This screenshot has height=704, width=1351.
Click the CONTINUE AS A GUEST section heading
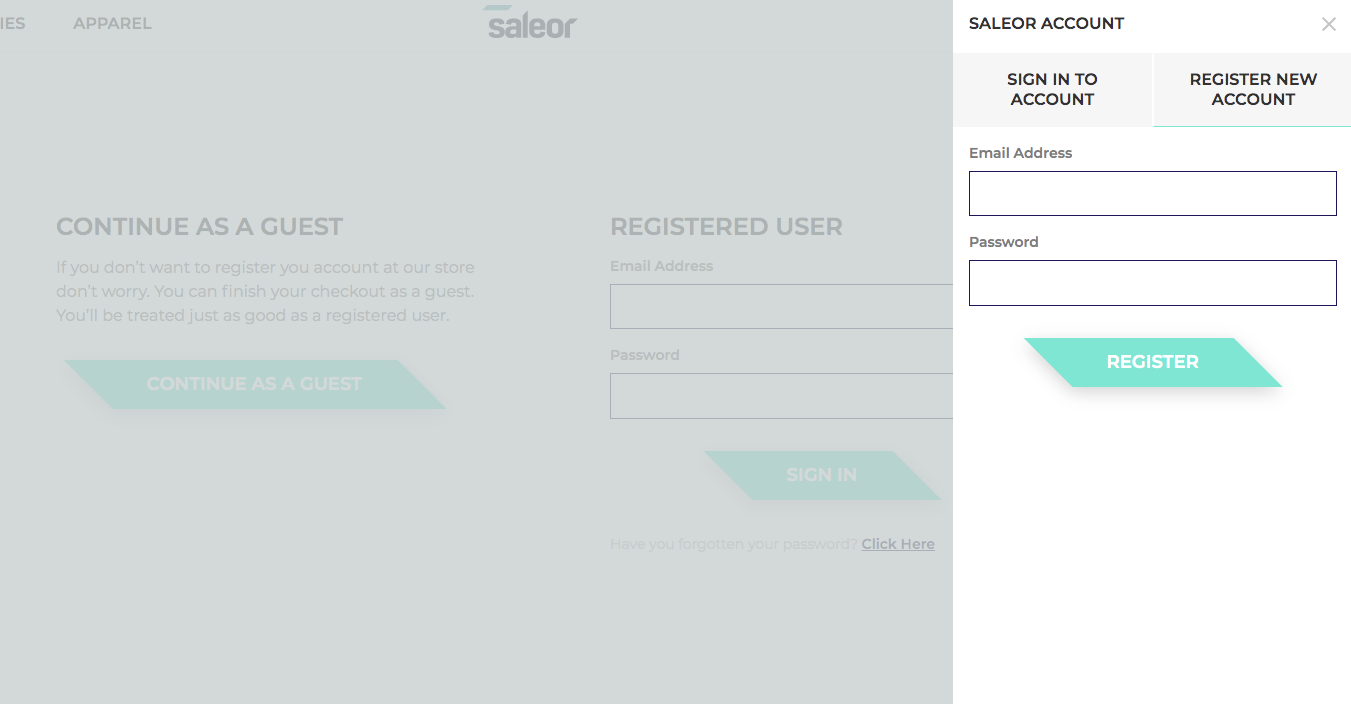pyautogui.click(x=198, y=227)
